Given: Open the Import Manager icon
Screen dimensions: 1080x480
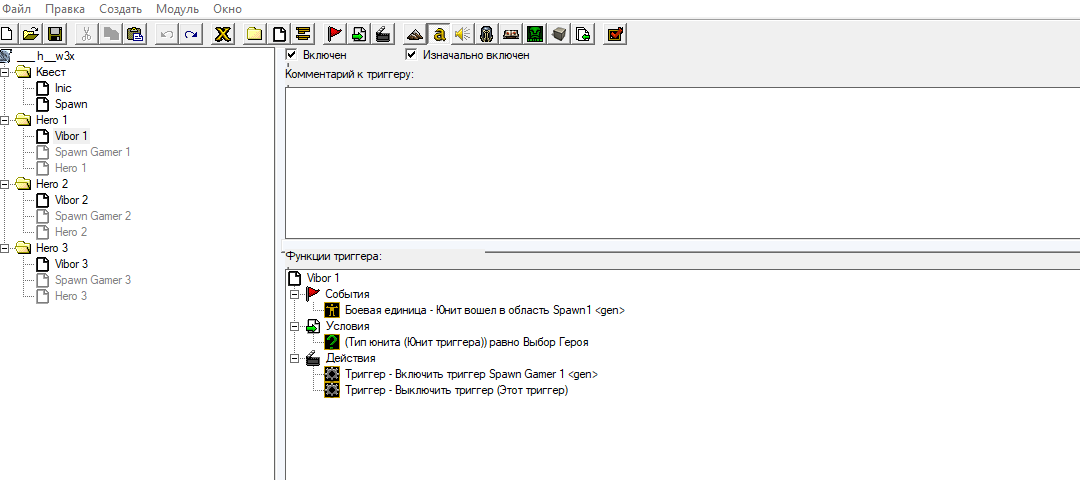Looking at the screenshot, I should pyautogui.click(x=583, y=33).
